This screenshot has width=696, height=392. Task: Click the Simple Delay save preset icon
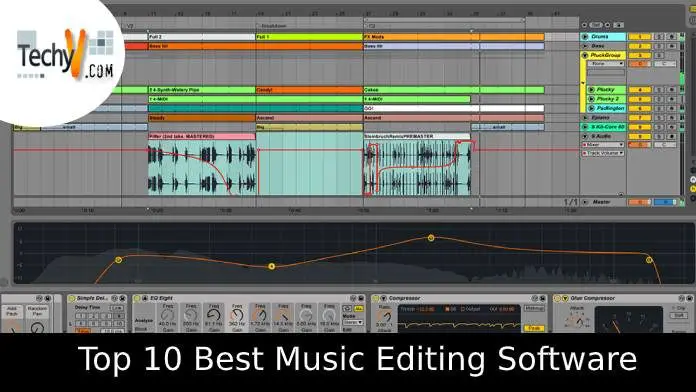point(123,298)
